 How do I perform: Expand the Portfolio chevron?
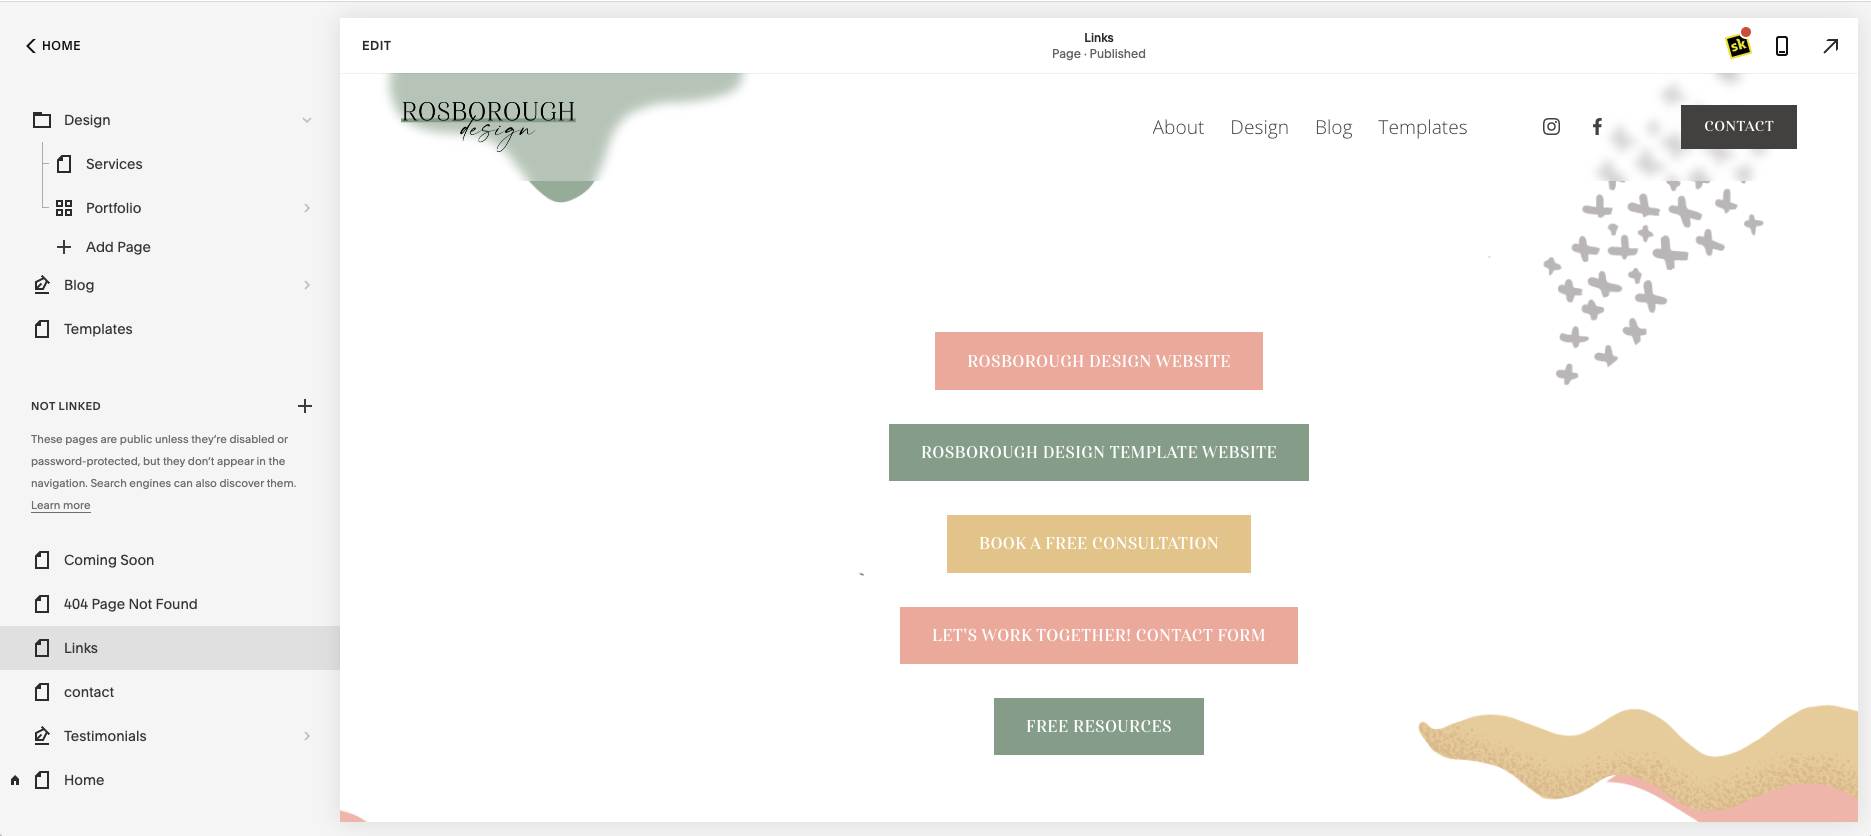coord(307,208)
